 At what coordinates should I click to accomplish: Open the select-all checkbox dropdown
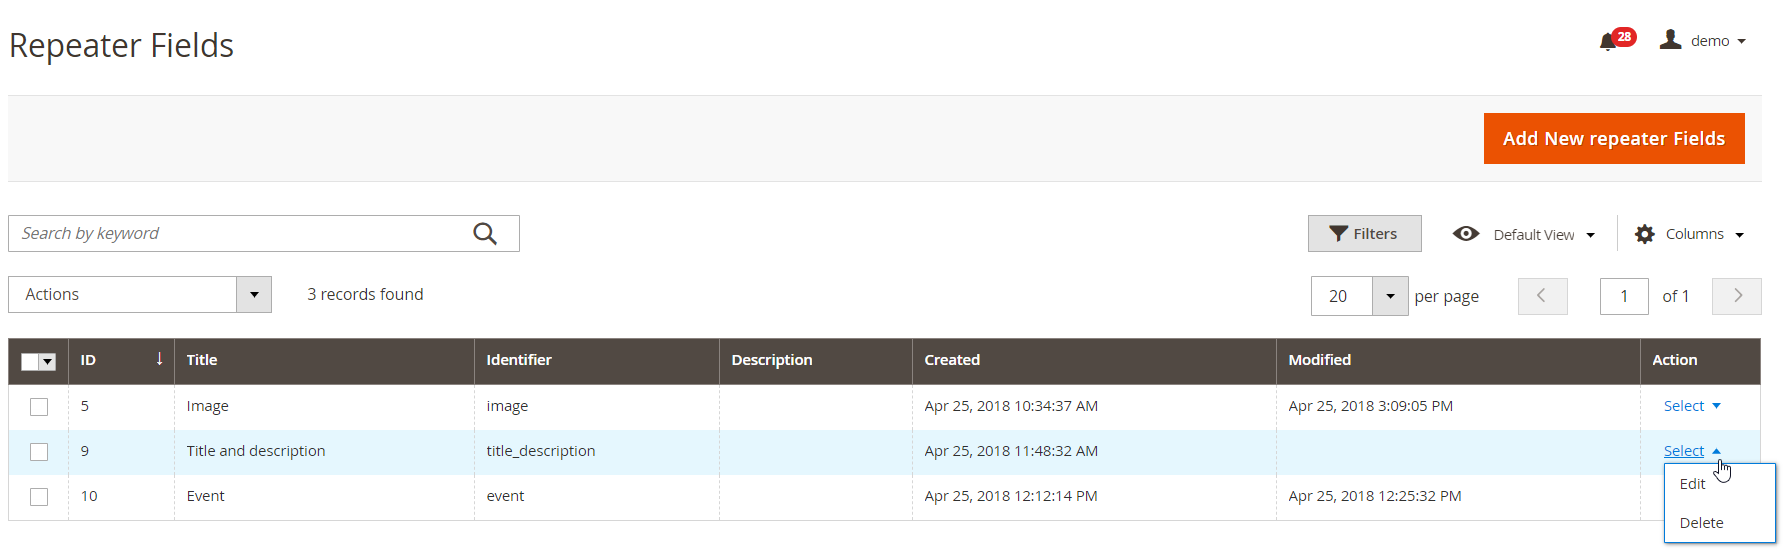pos(47,362)
